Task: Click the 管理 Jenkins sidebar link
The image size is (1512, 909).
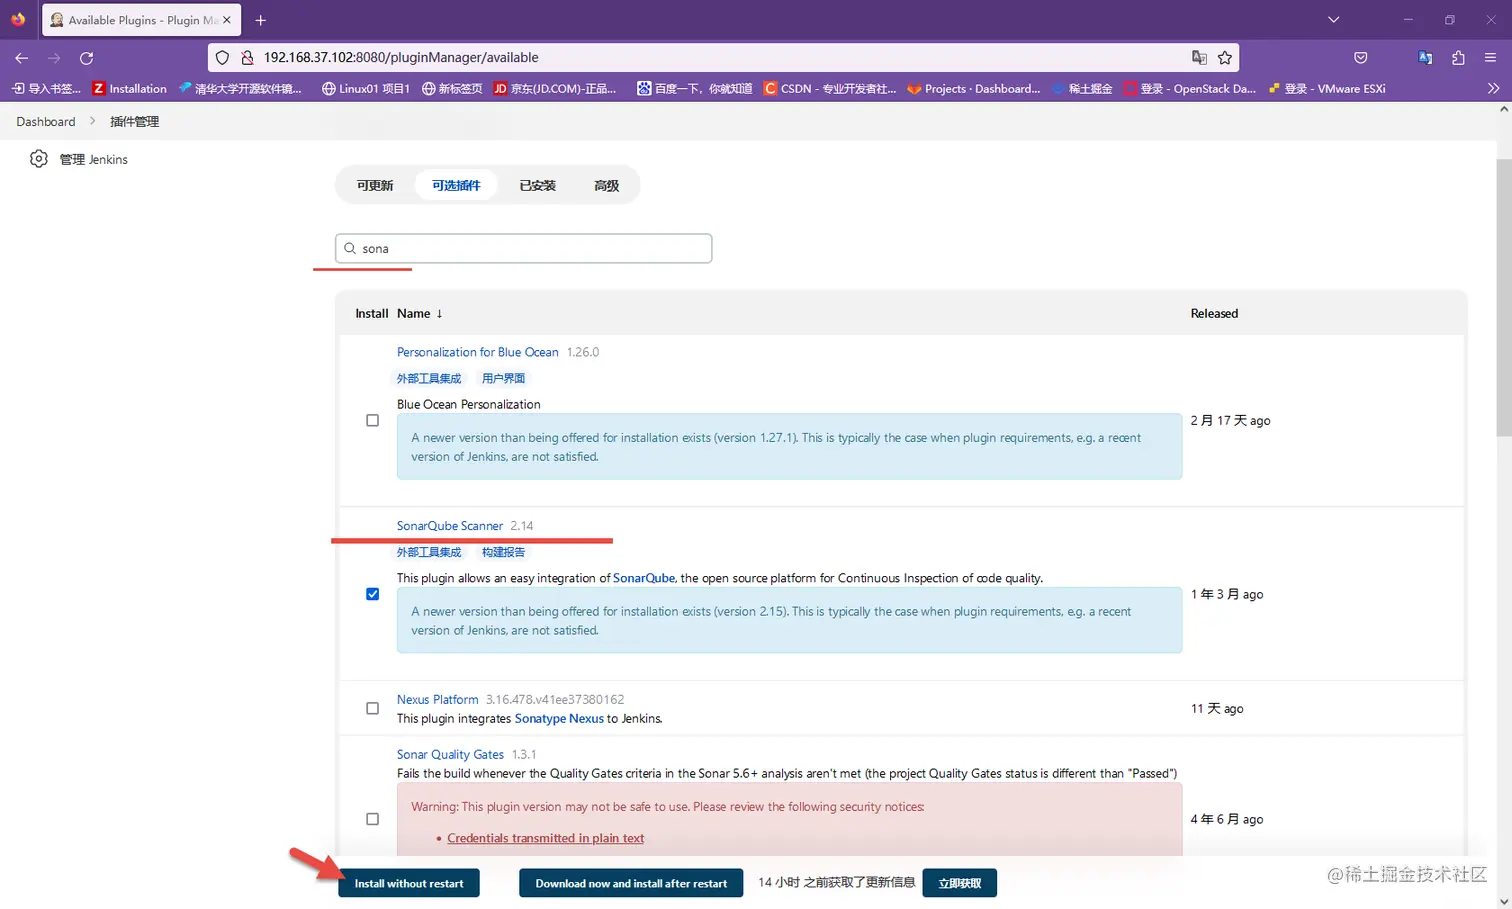Action: click(x=93, y=159)
